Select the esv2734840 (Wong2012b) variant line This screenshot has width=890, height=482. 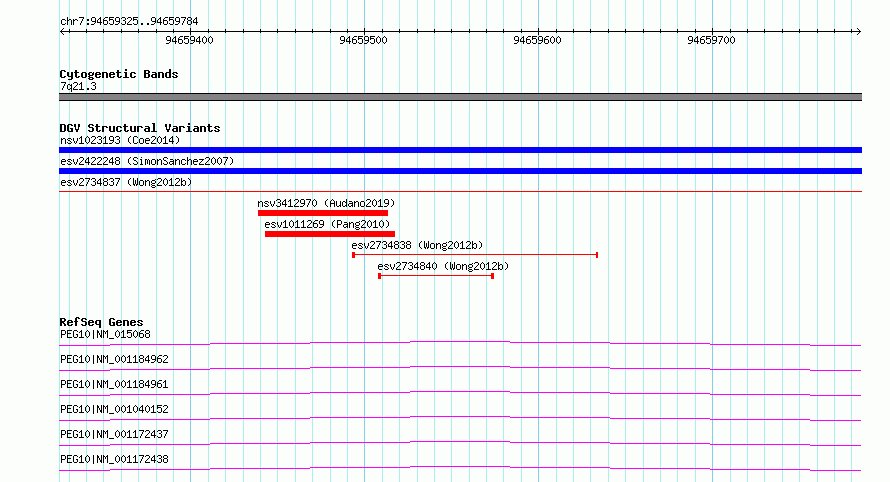(436, 276)
